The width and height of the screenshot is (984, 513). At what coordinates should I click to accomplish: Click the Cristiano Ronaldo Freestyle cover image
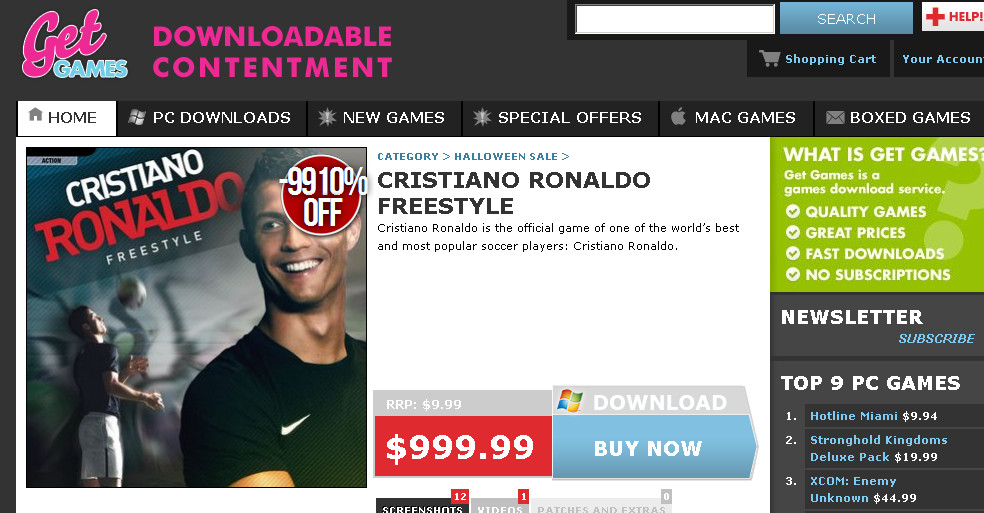[196, 317]
